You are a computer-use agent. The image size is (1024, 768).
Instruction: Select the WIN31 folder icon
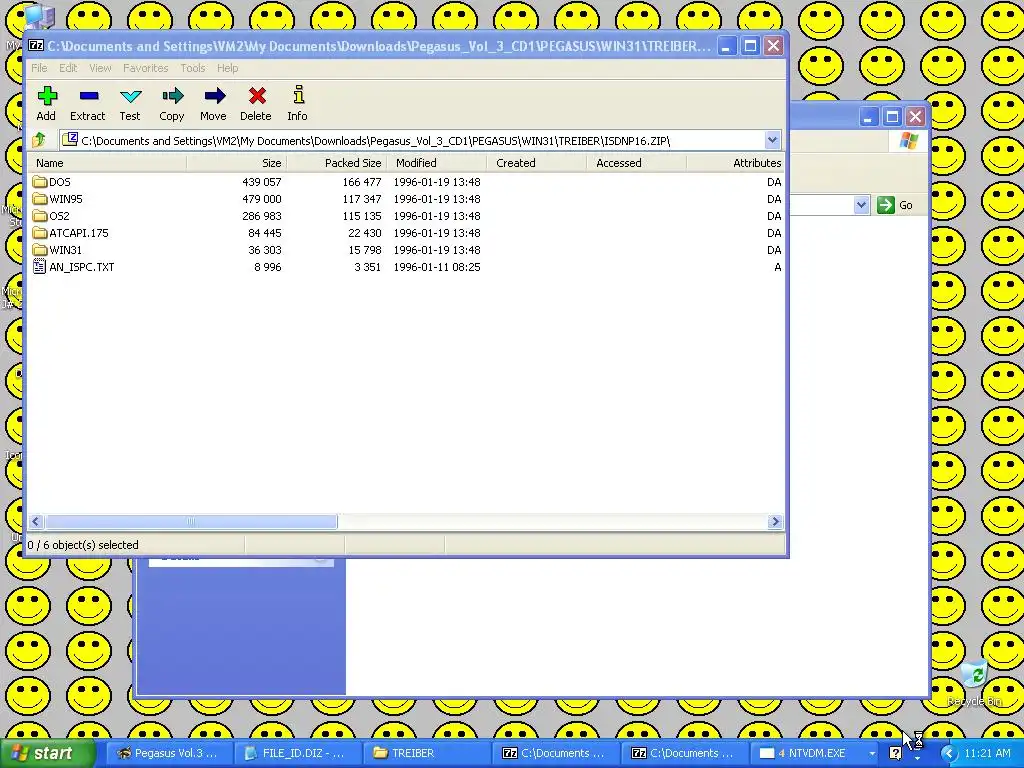(40, 249)
